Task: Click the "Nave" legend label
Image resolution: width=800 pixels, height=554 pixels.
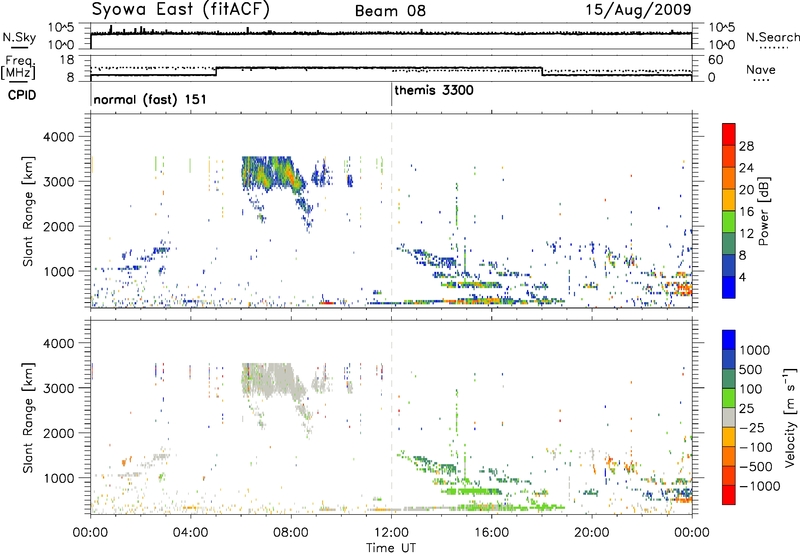Action: [761, 69]
